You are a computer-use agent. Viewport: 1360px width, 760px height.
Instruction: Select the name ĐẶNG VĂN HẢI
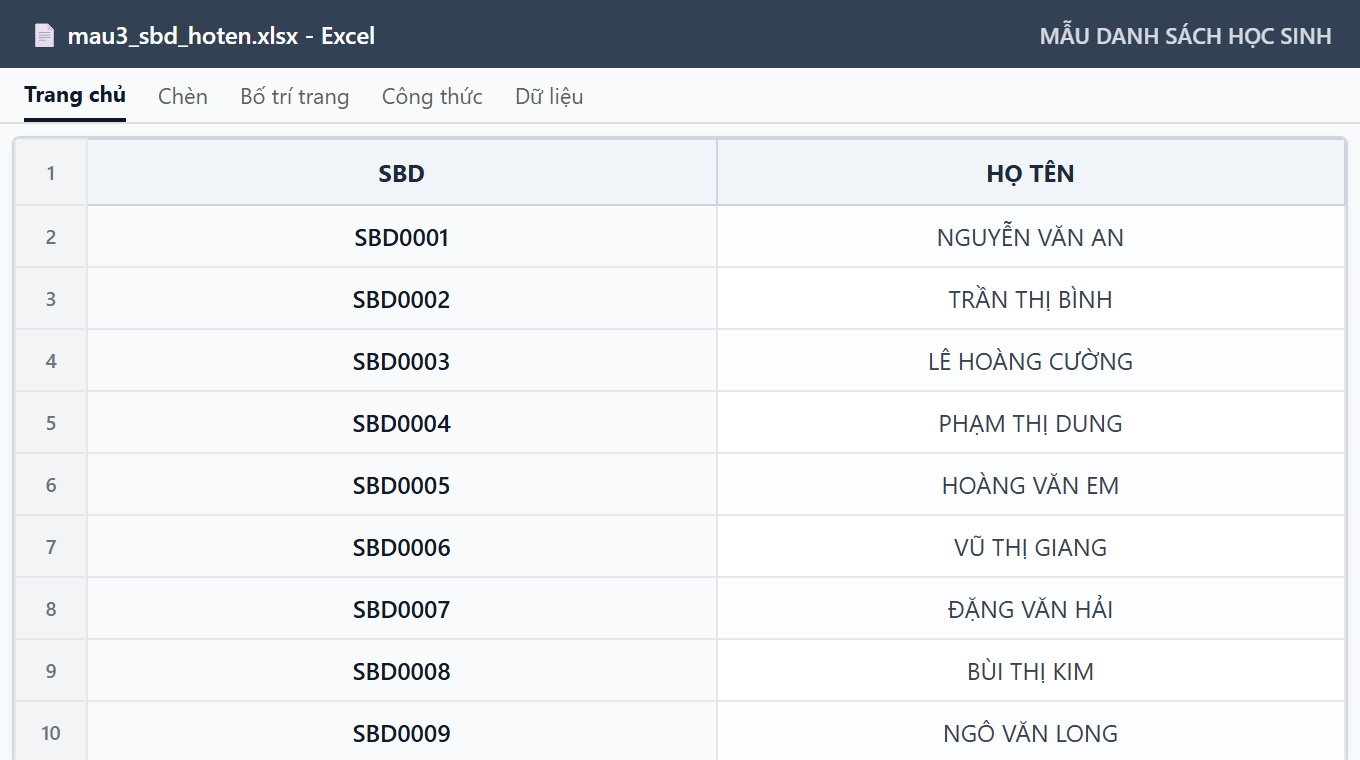(1031, 609)
